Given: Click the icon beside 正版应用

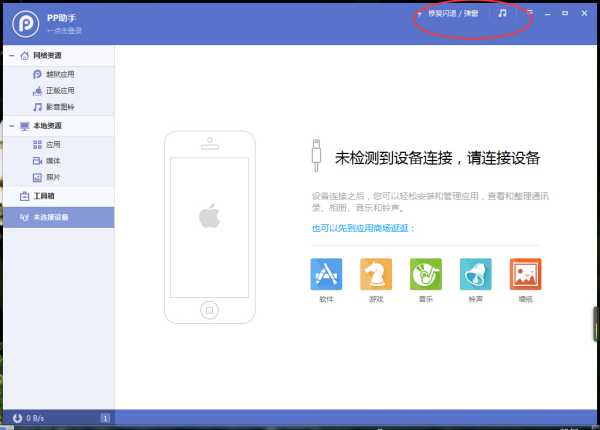Looking at the screenshot, I should coord(37,91).
